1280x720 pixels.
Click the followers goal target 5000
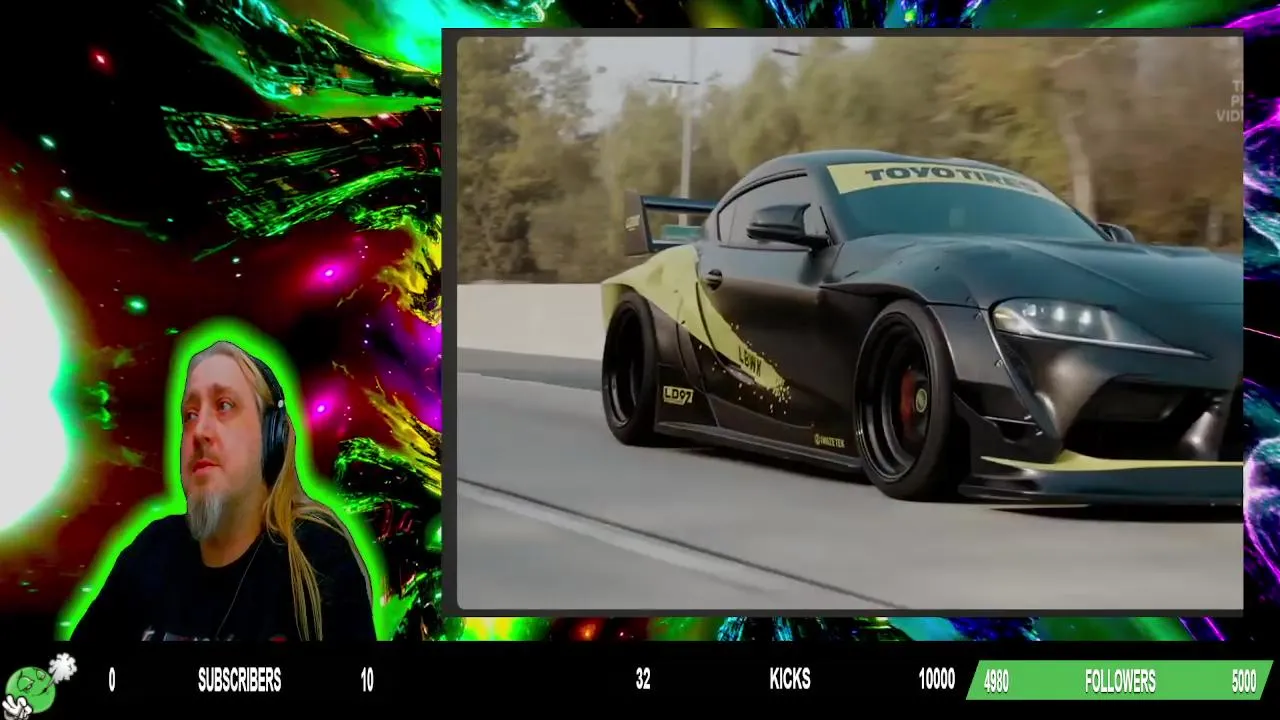[1244, 682]
